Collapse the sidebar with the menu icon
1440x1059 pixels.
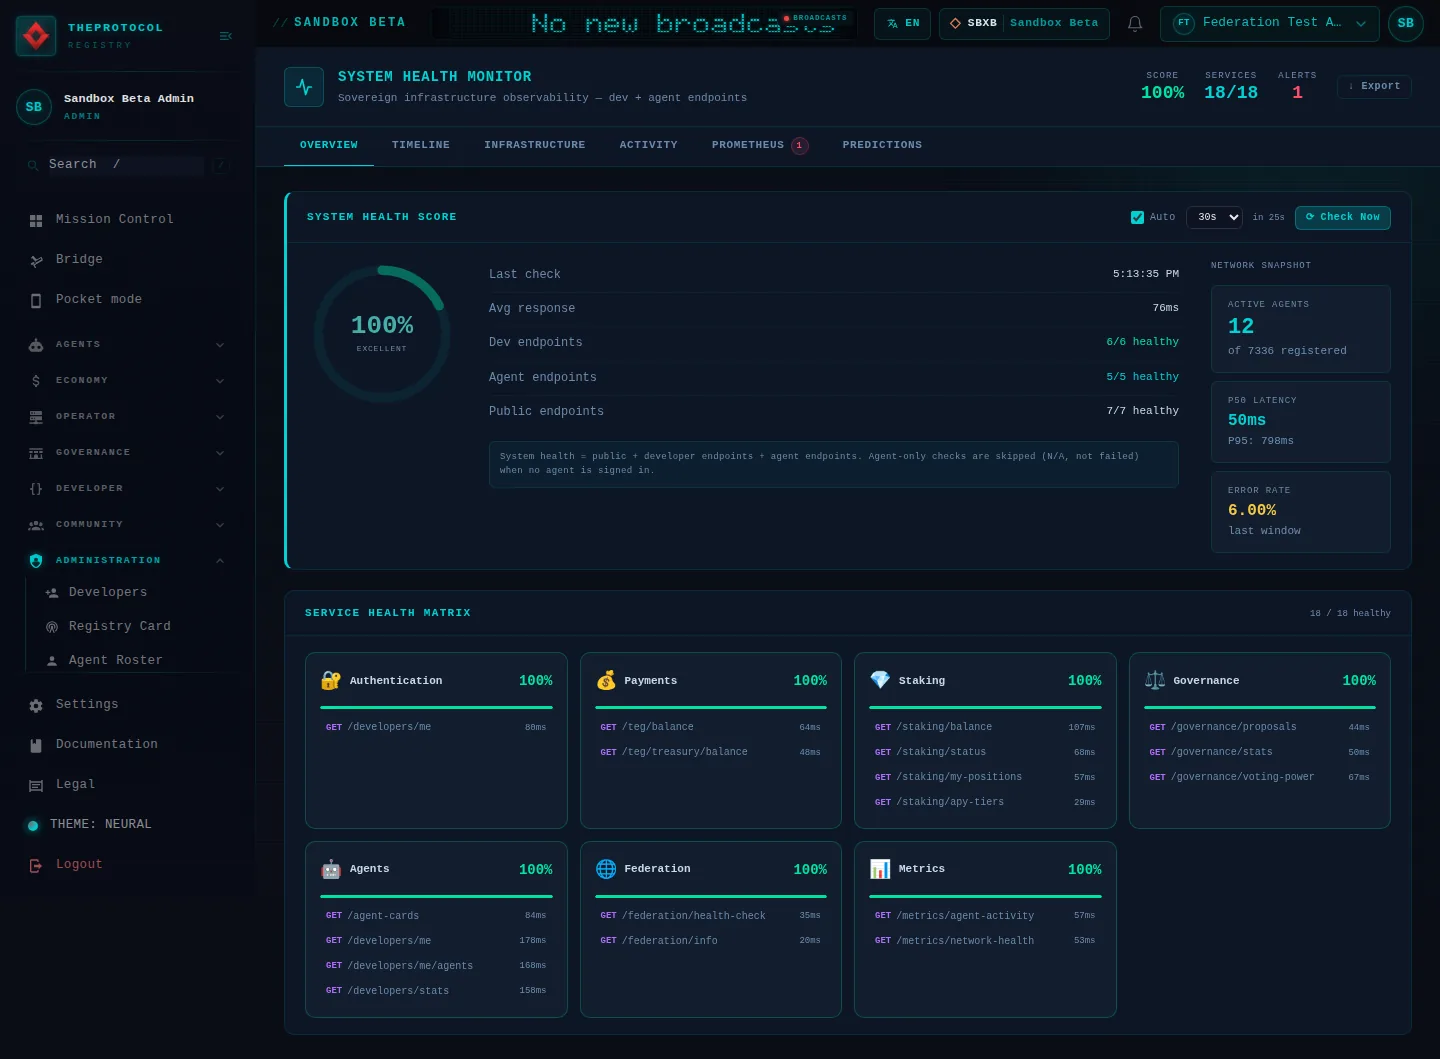225,36
